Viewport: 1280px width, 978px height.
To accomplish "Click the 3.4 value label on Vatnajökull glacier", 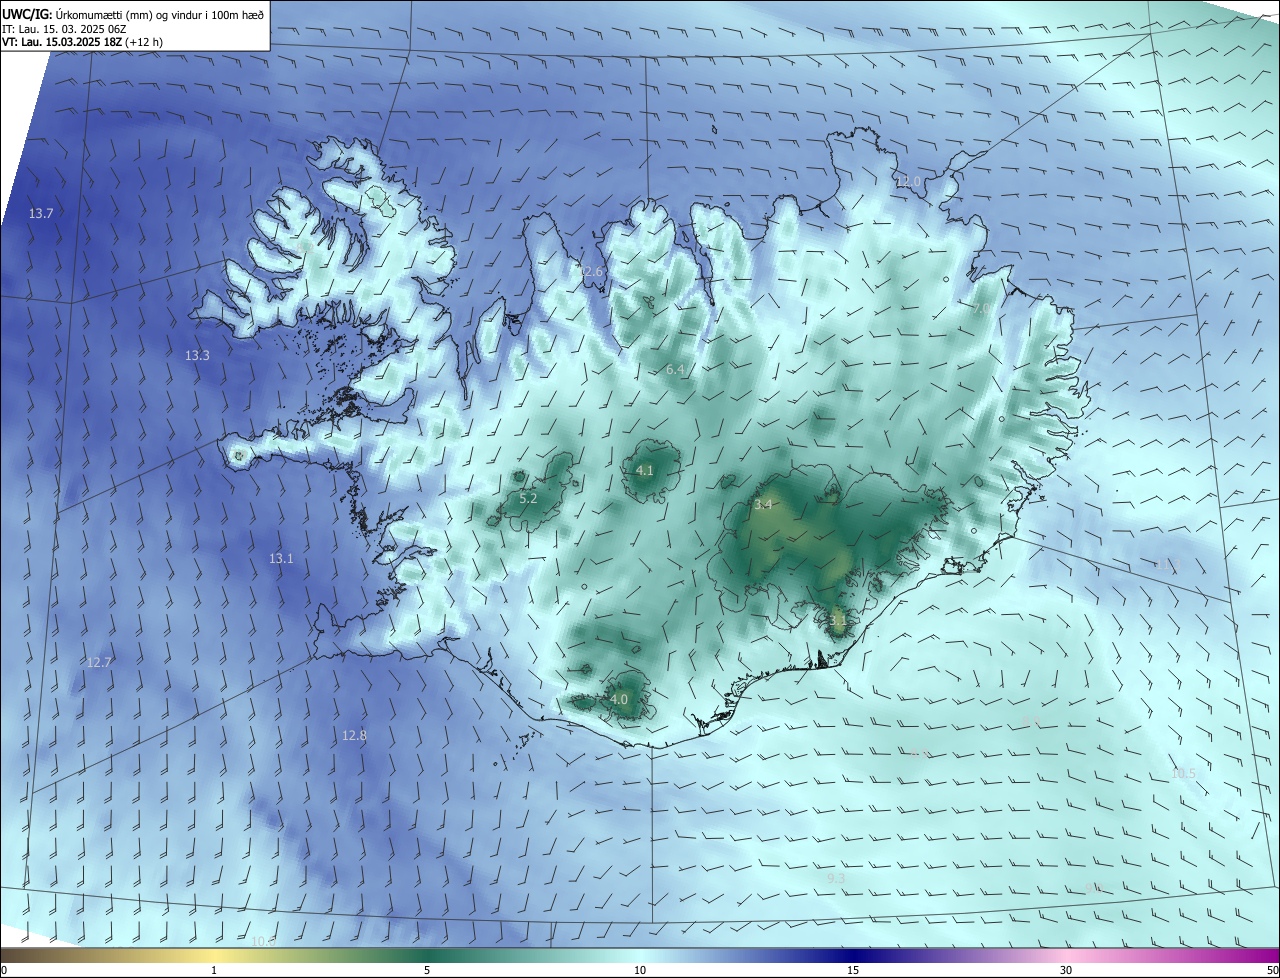I will point(763,505).
